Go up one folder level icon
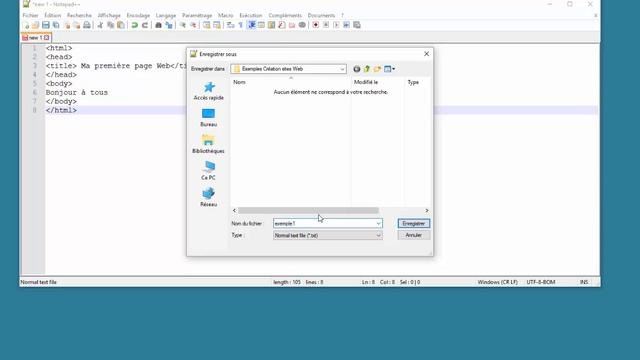 click(367, 69)
